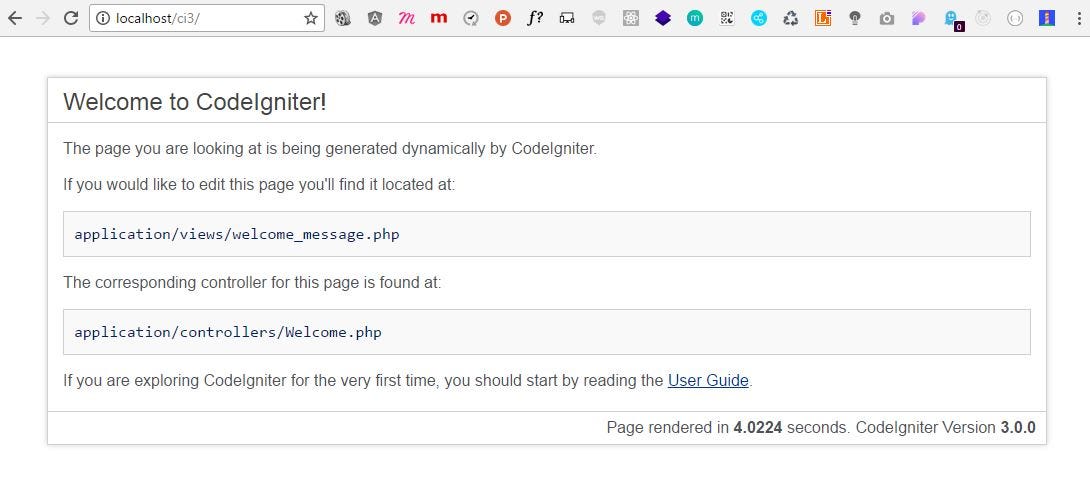This screenshot has width=1090, height=480.
Task: Click the render time value 4.0224
Action: (x=758, y=427)
